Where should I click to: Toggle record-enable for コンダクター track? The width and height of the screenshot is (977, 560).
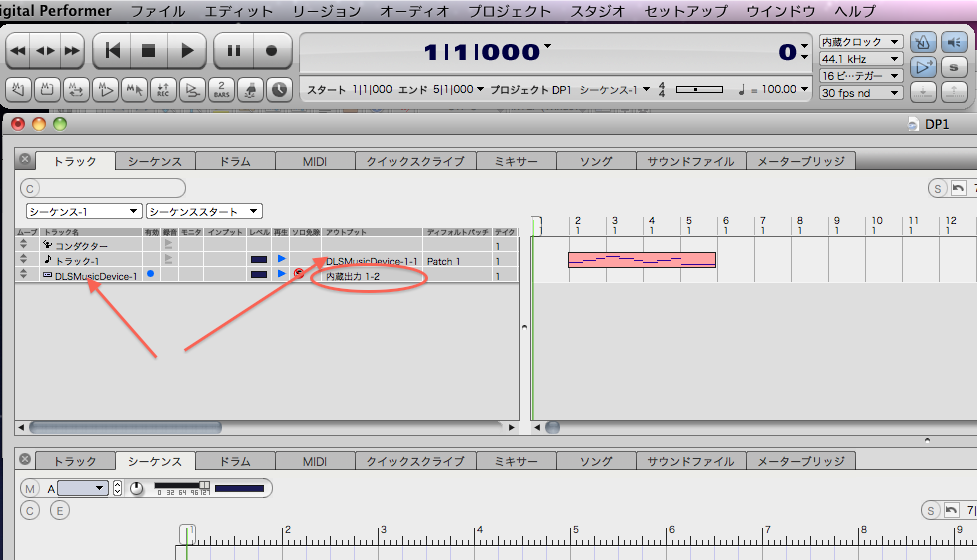168,244
